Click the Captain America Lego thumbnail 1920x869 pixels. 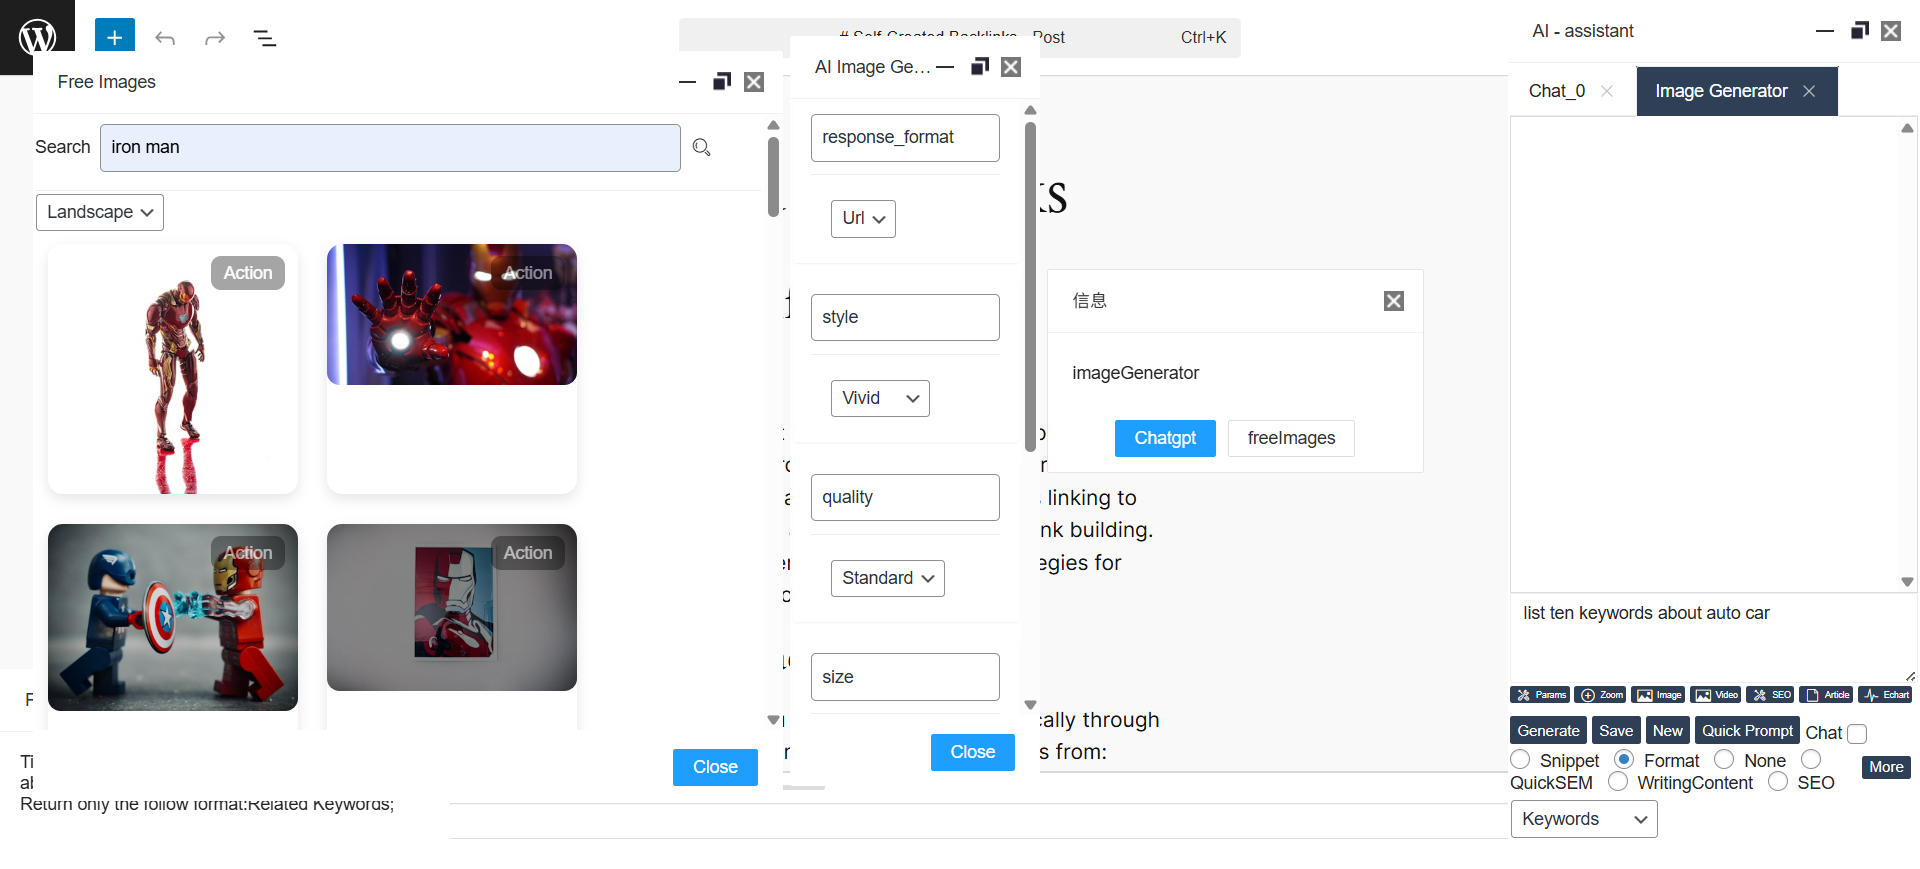click(x=173, y=617)
